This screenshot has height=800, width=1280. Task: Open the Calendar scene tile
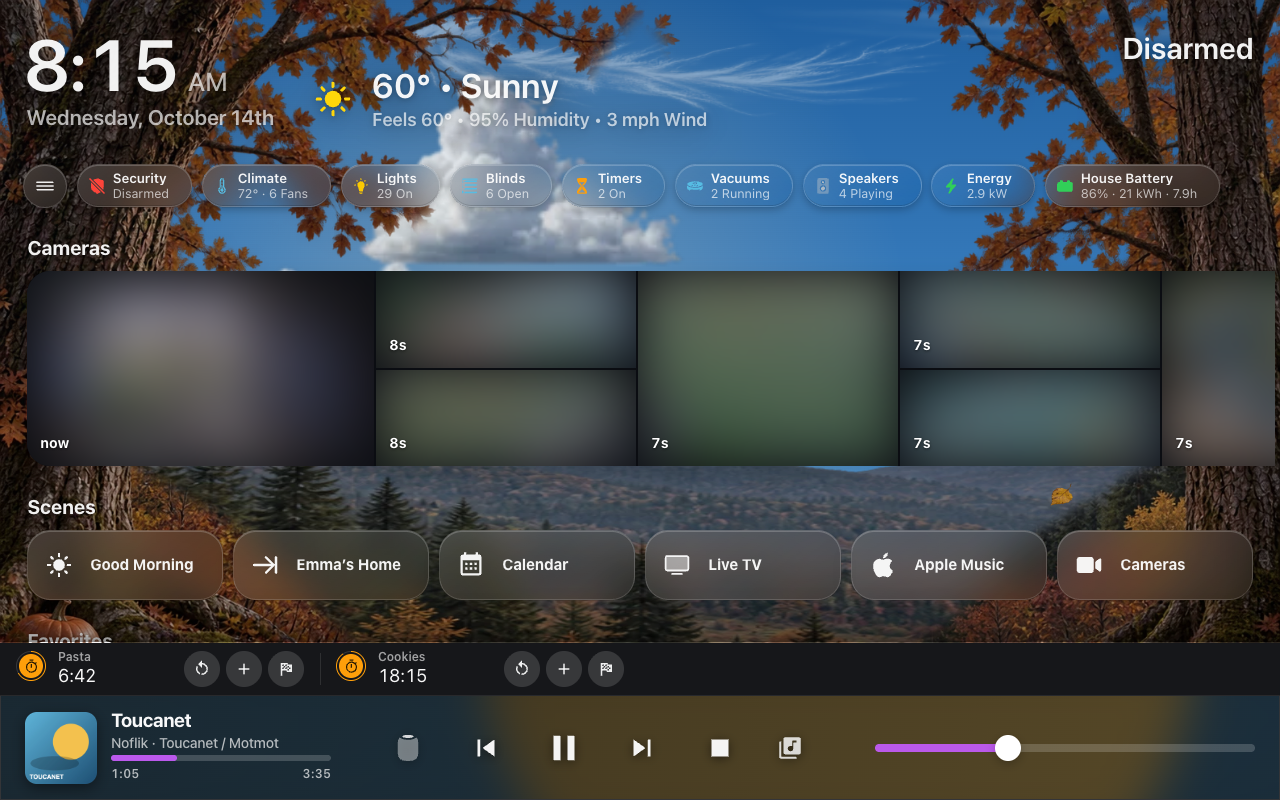pos(537,565)
